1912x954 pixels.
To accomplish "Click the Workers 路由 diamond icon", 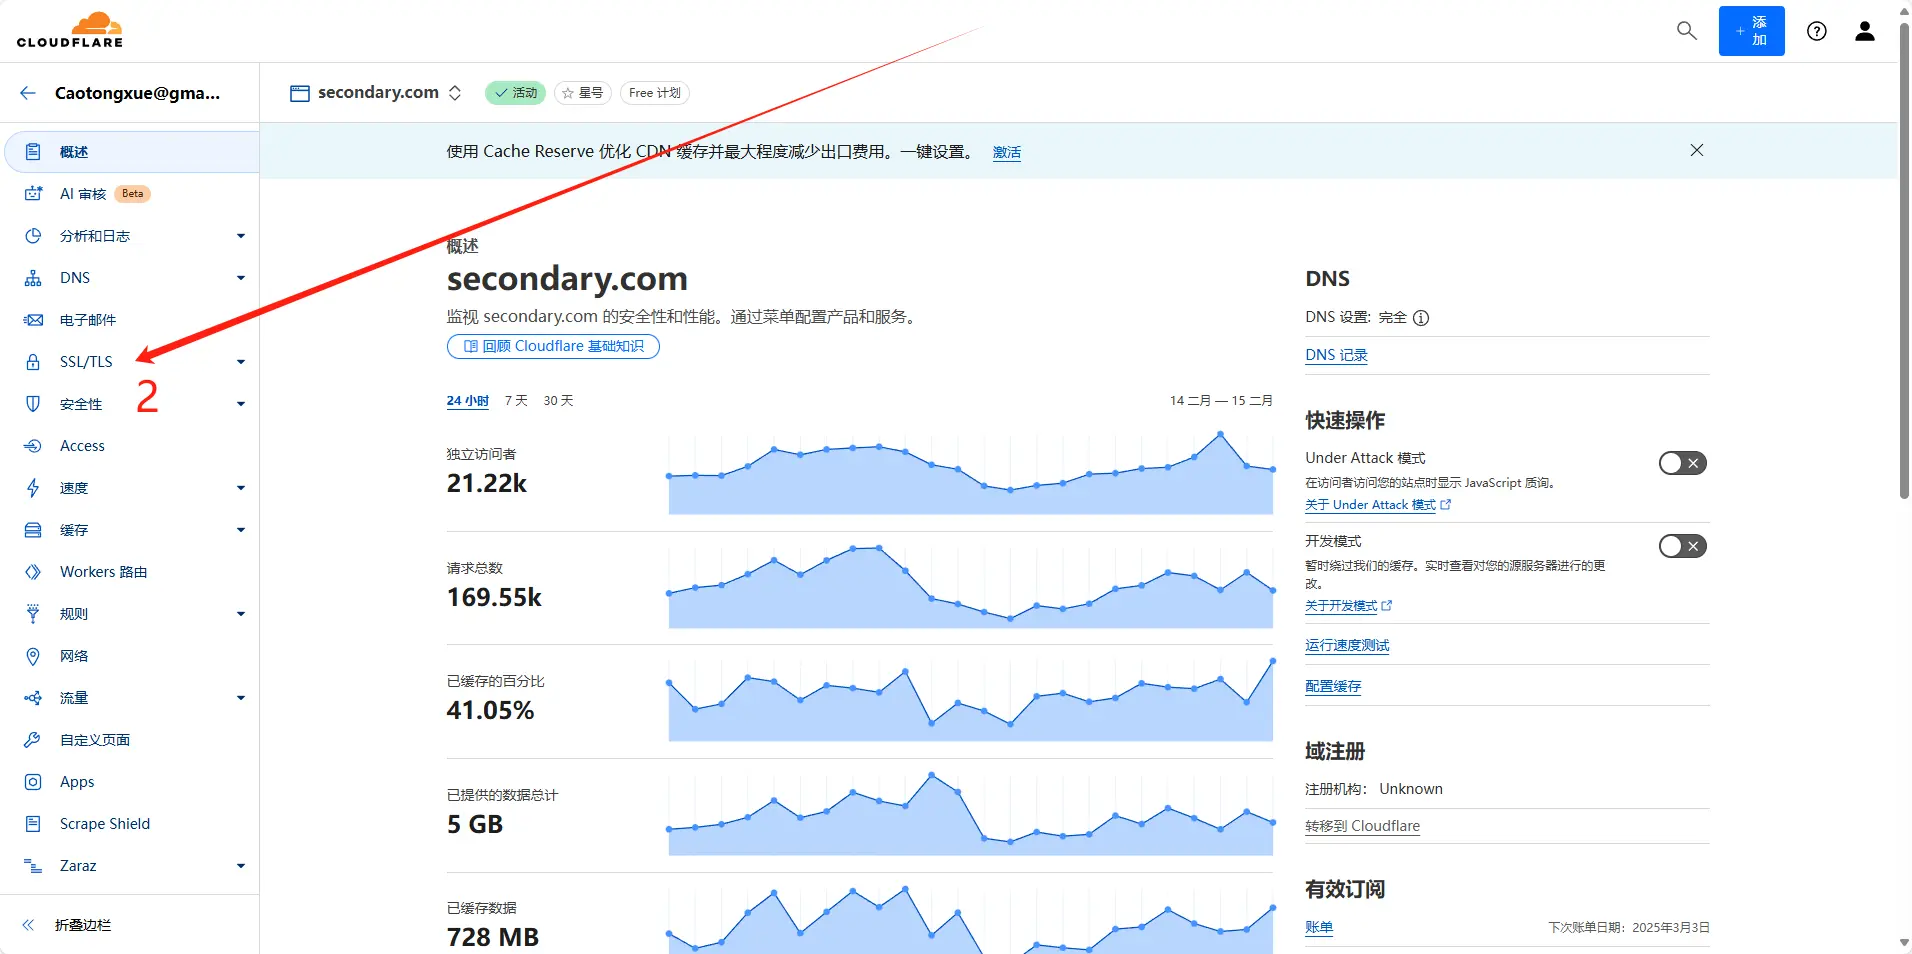I will [x=33, y=572].
